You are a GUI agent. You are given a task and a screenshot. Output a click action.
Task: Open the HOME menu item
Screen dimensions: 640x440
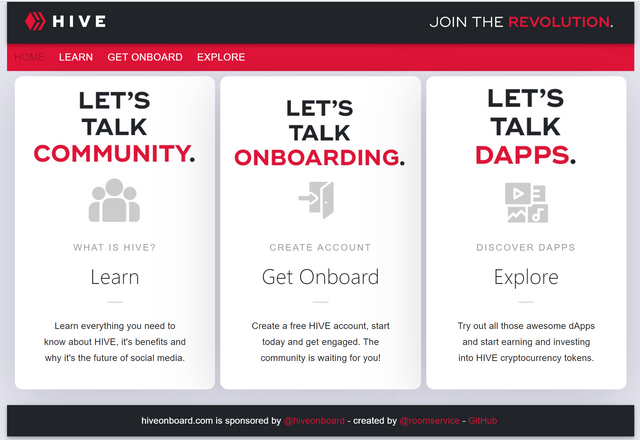29,57
